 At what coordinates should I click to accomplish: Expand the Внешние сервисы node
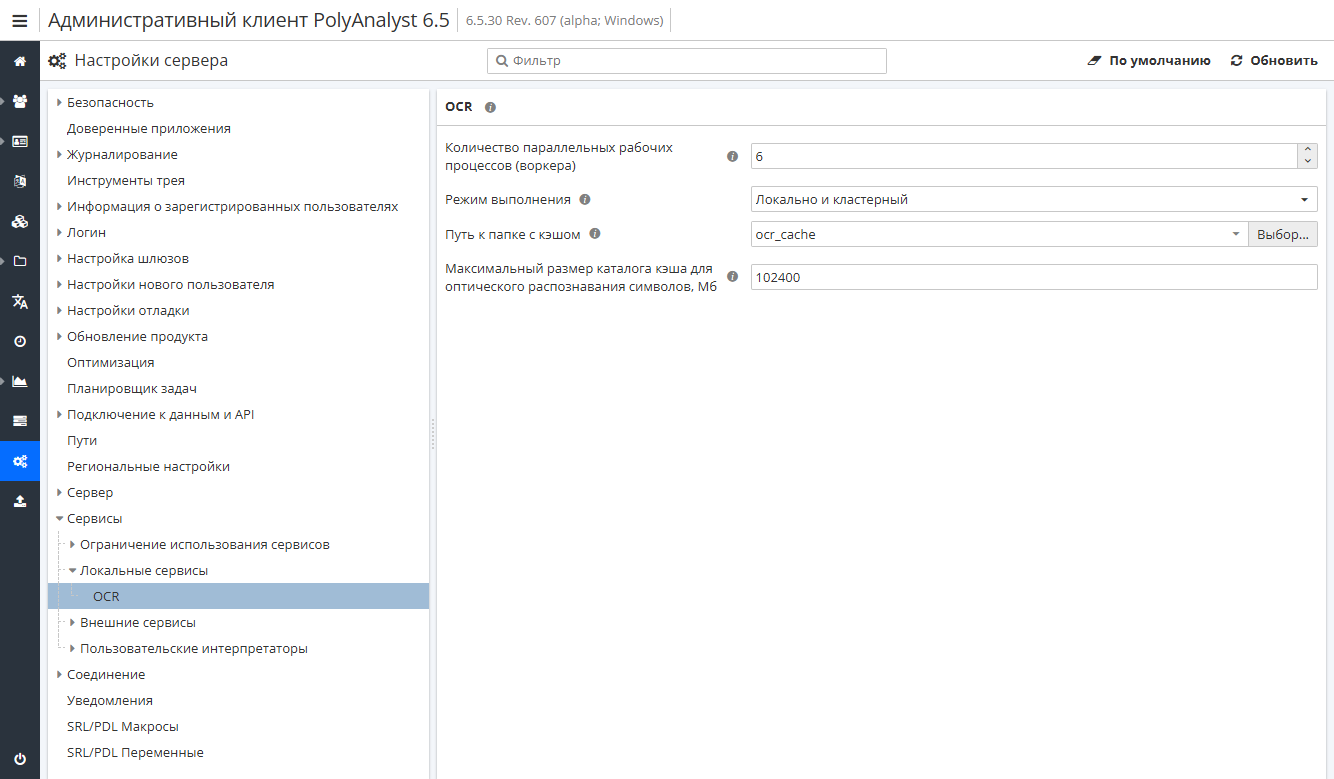[x=73, y=622]
